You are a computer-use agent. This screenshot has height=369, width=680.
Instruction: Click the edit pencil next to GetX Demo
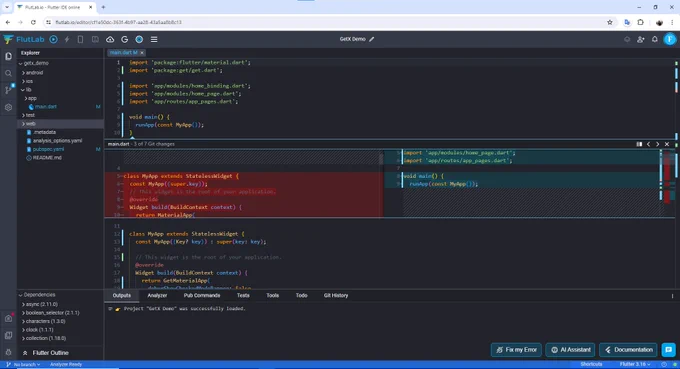pyautogui.click(x=372, y=39)
